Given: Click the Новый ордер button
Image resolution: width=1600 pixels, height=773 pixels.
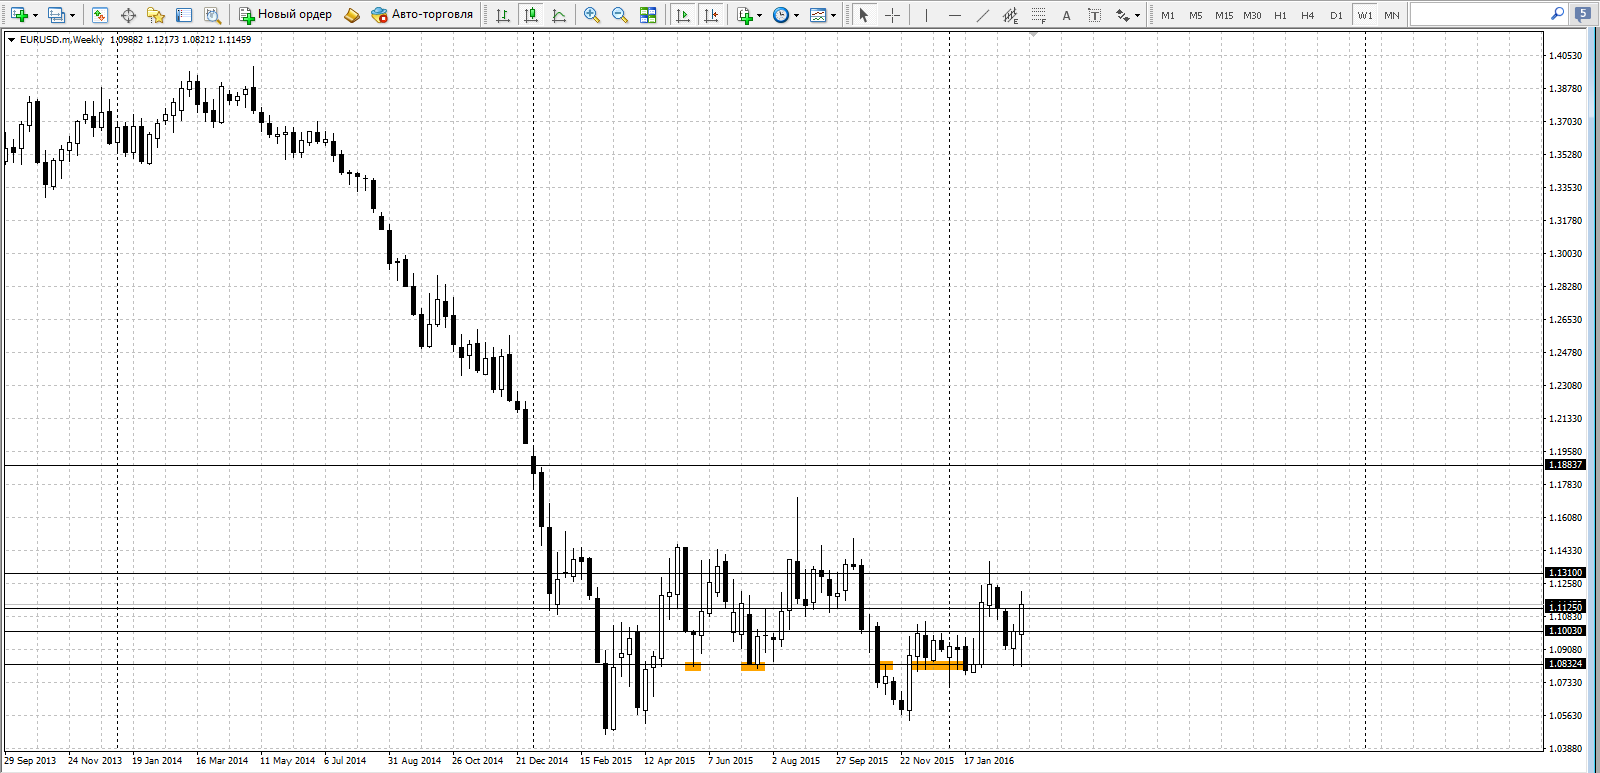Looking at the screenshot, I should point(285,15).
